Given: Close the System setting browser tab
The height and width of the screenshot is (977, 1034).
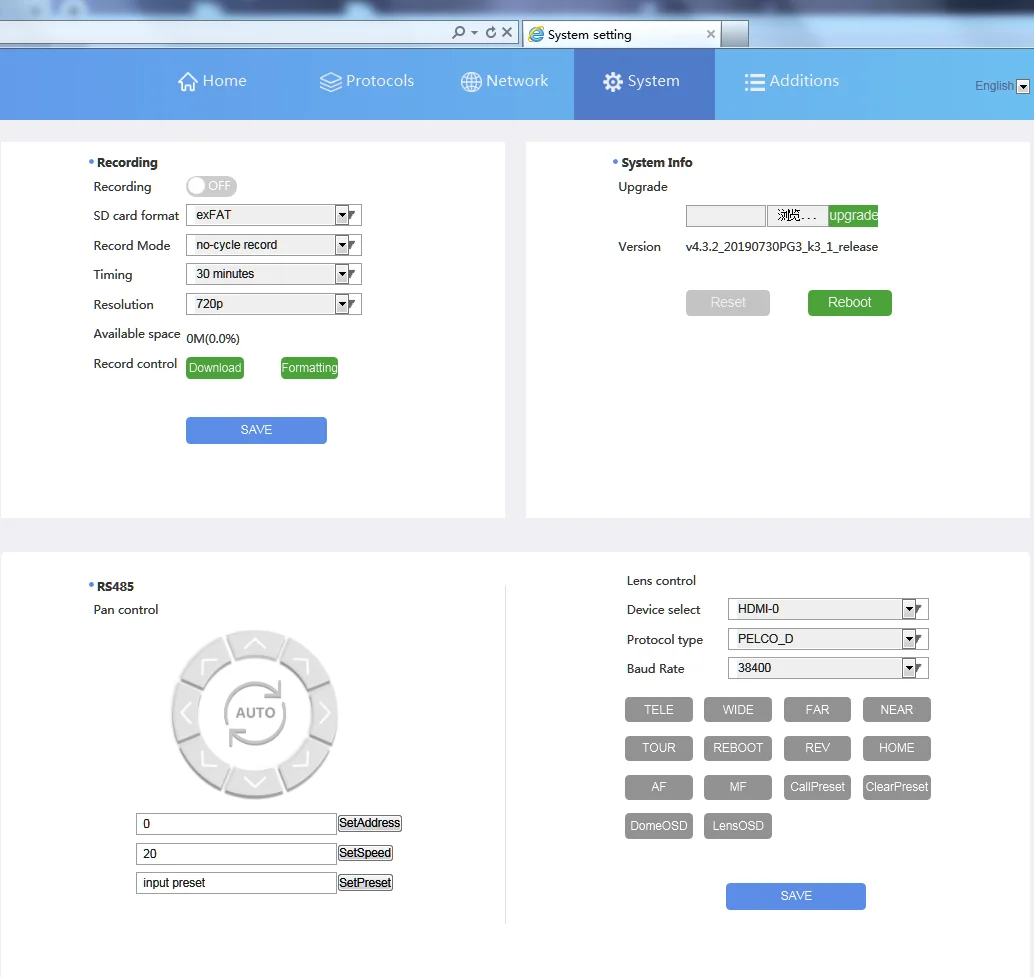Looking at the screenshot, I should click(710, 34).
